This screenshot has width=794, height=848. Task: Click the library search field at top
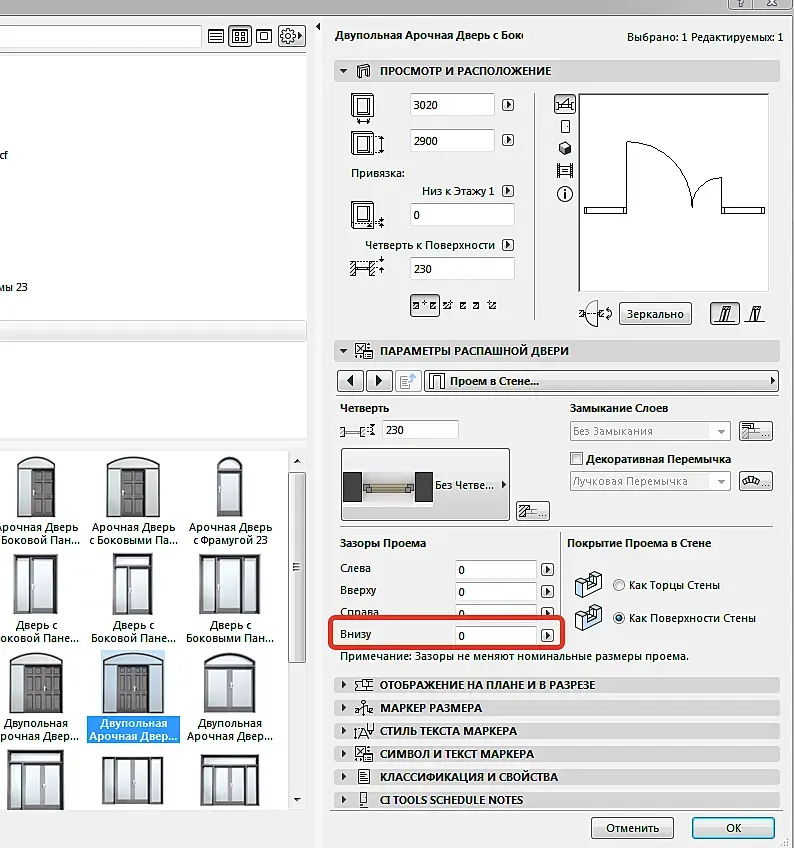[x=100, y=37]
